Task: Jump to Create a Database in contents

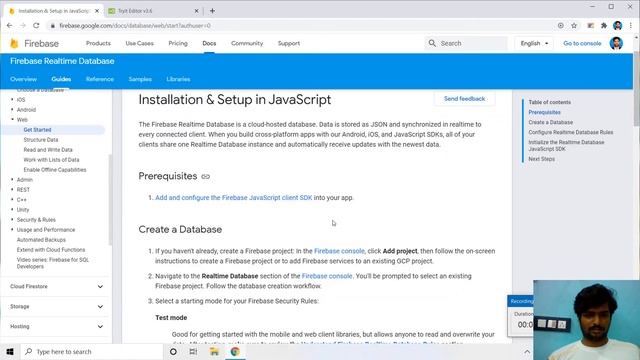Action: click(x=551, y=122)
